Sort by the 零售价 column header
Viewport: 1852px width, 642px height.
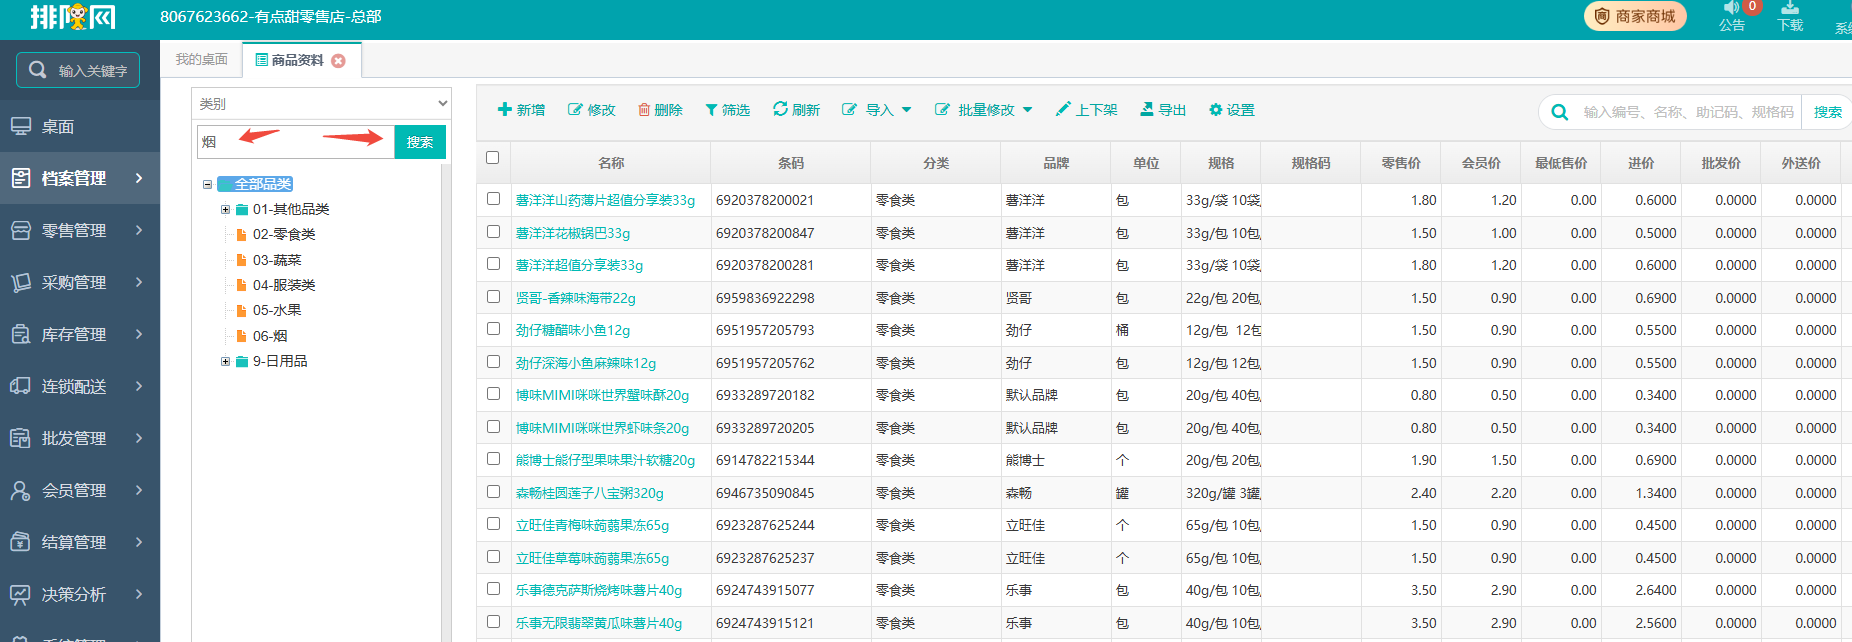click(x=1400, y=163)
